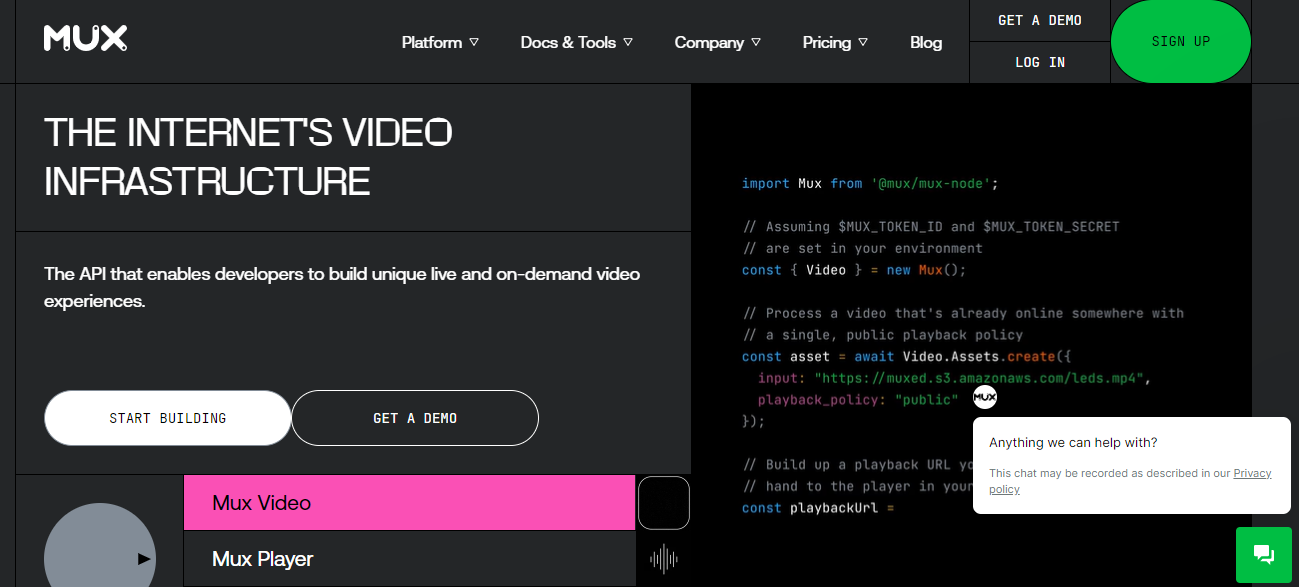Expand the Docs & Tools dropdown
Screen dimensions: 1299x587
[576, 42]
